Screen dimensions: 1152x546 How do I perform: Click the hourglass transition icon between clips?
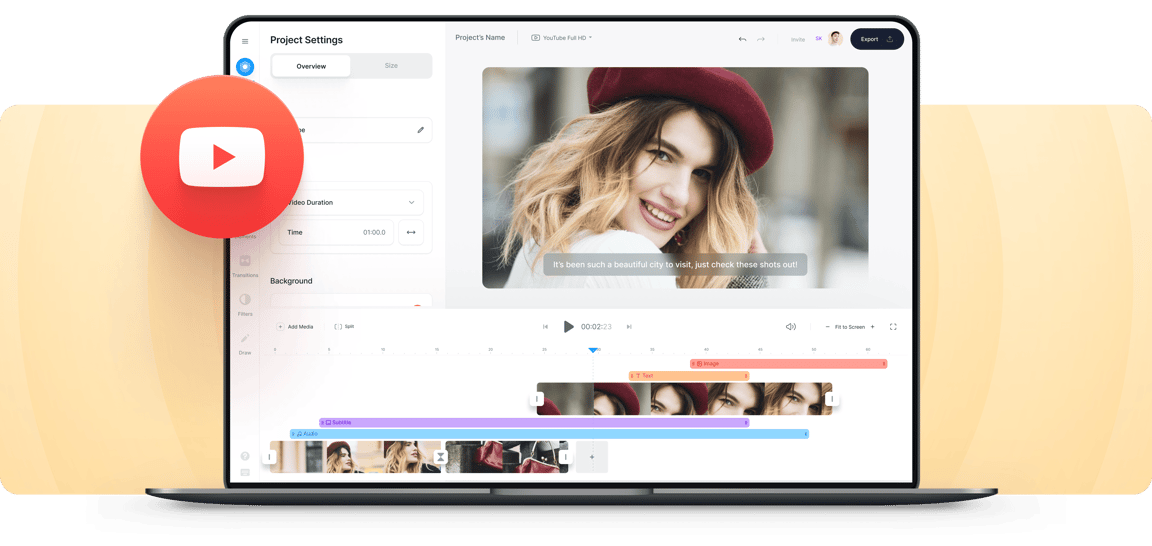440,457
